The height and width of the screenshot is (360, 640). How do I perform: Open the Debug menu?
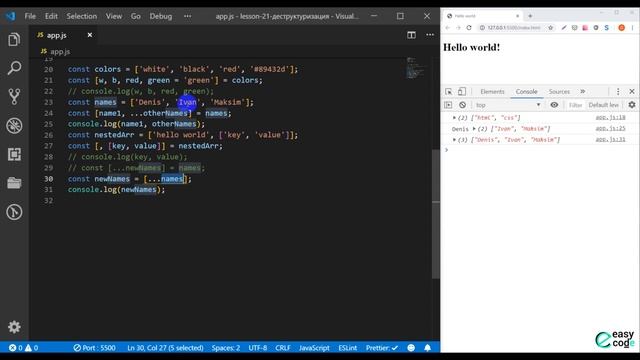click(161, 16)
